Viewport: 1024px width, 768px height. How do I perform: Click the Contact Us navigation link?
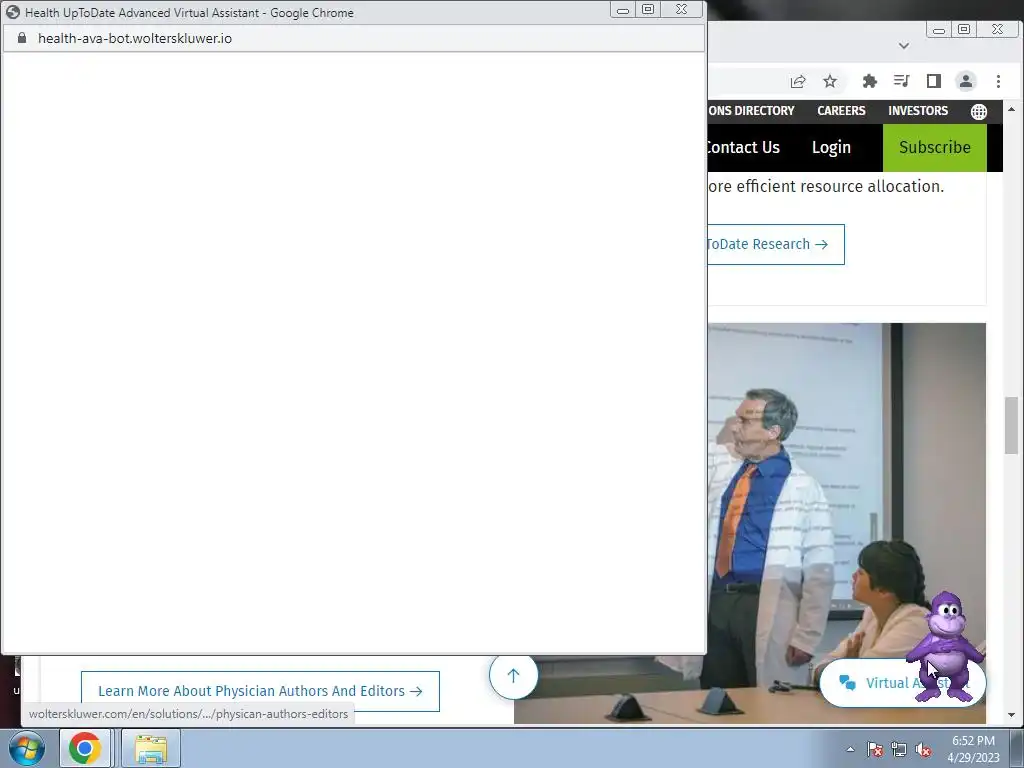(743, 148)
